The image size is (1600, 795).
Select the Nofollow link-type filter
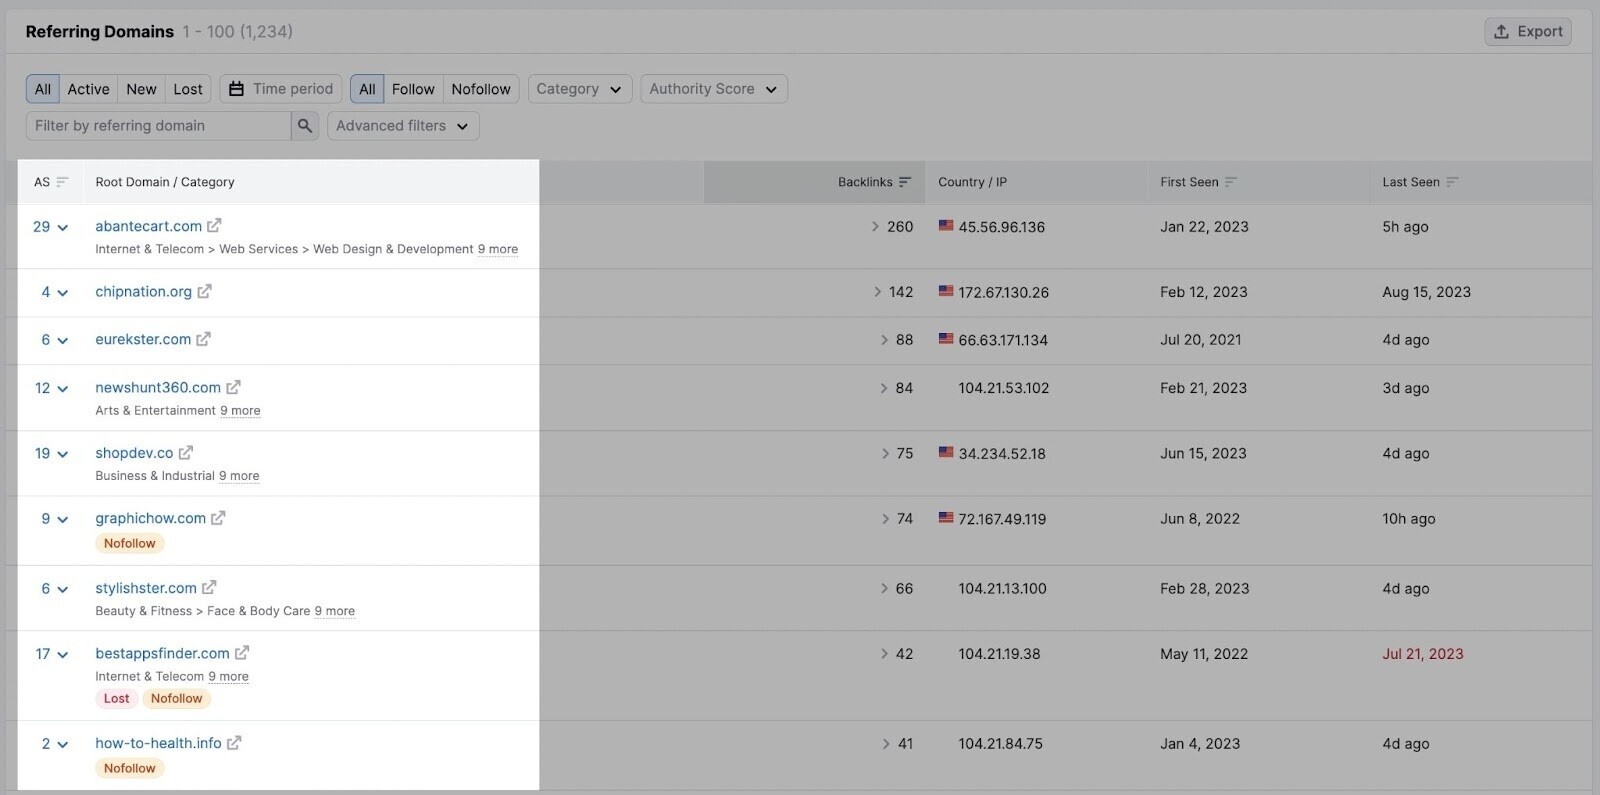tap(481, 89)
